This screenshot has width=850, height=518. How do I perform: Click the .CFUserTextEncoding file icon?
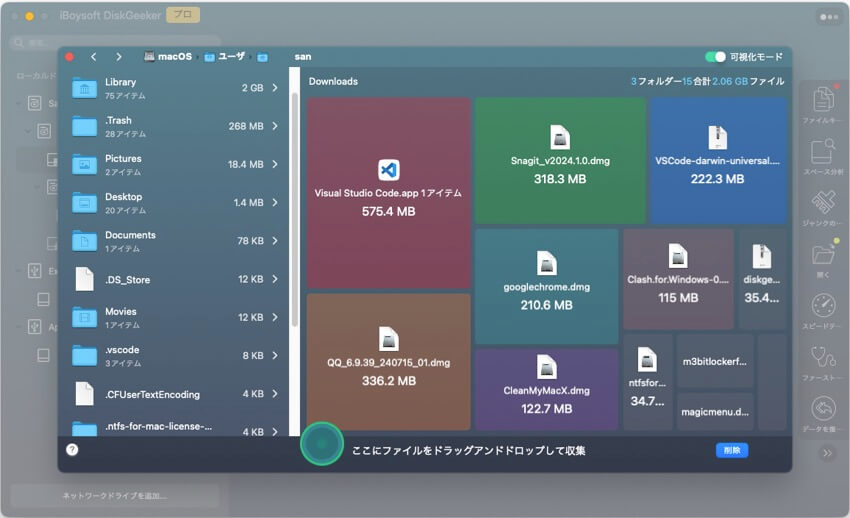point(85,394)
